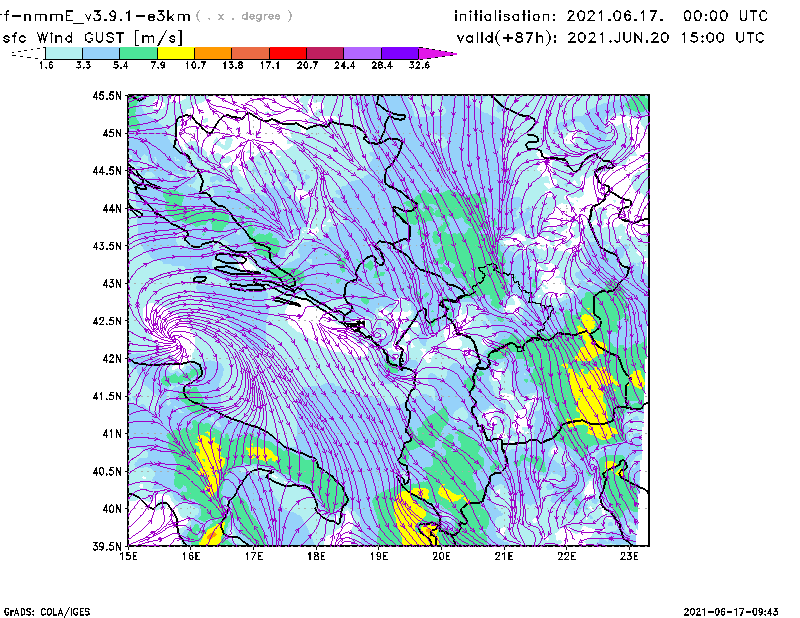Click the magenta arrow end of the legend
The width and height of the screenshot is (800, 618).
(x=436, y=53)
